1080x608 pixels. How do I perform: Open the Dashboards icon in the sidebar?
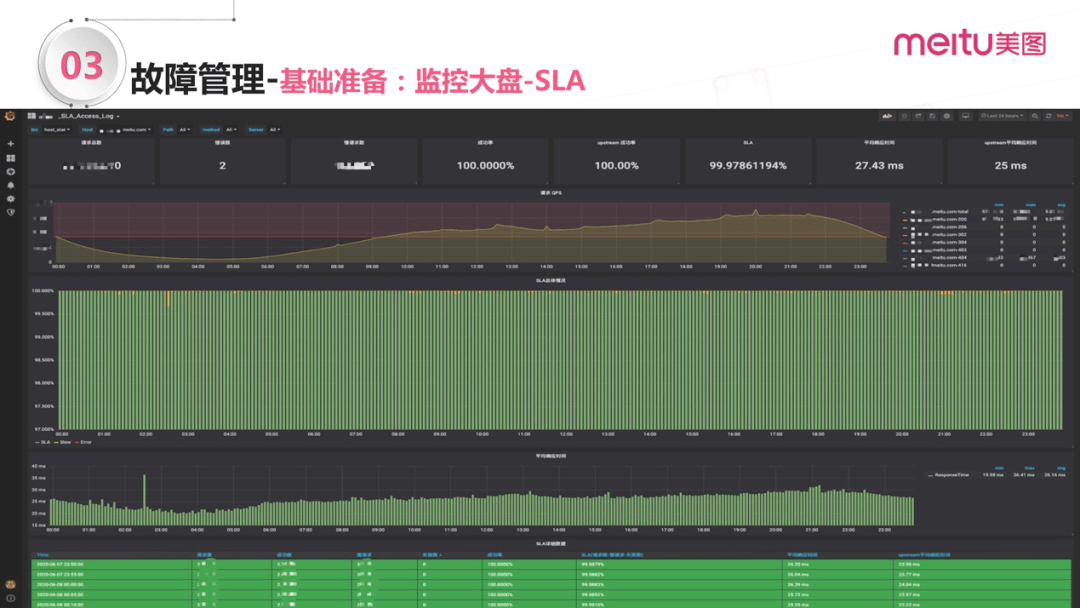(10, 156)
